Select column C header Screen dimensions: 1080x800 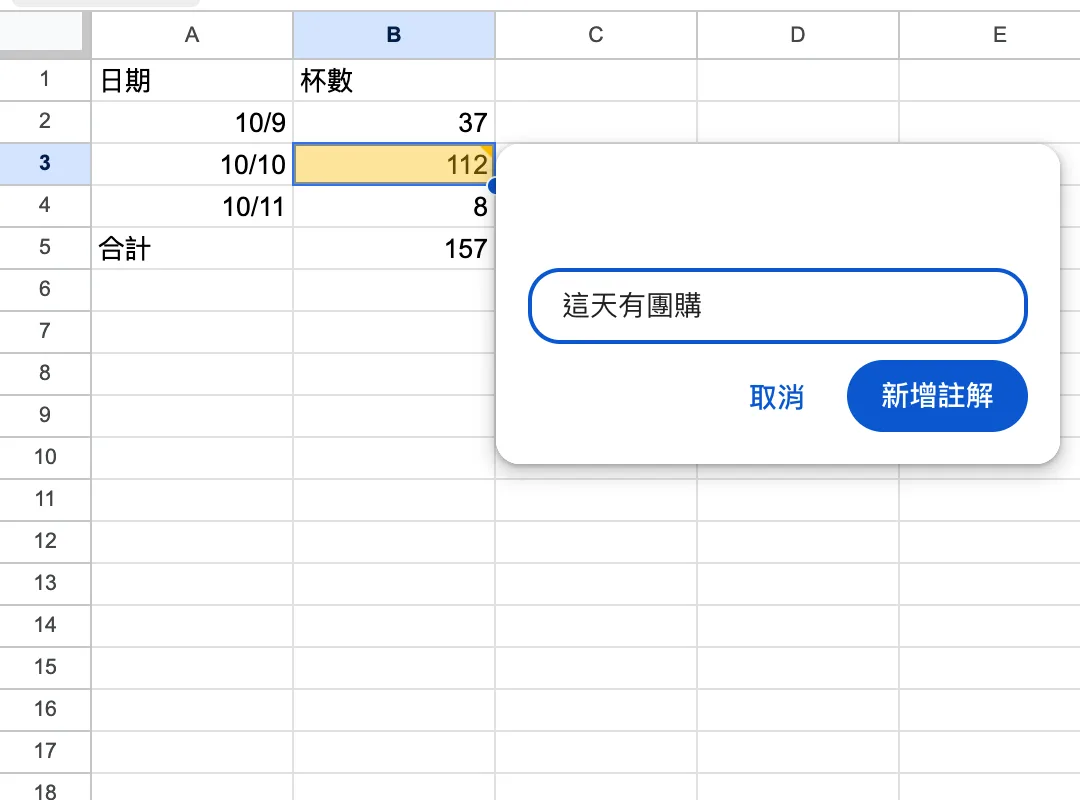tap(596, 35)
